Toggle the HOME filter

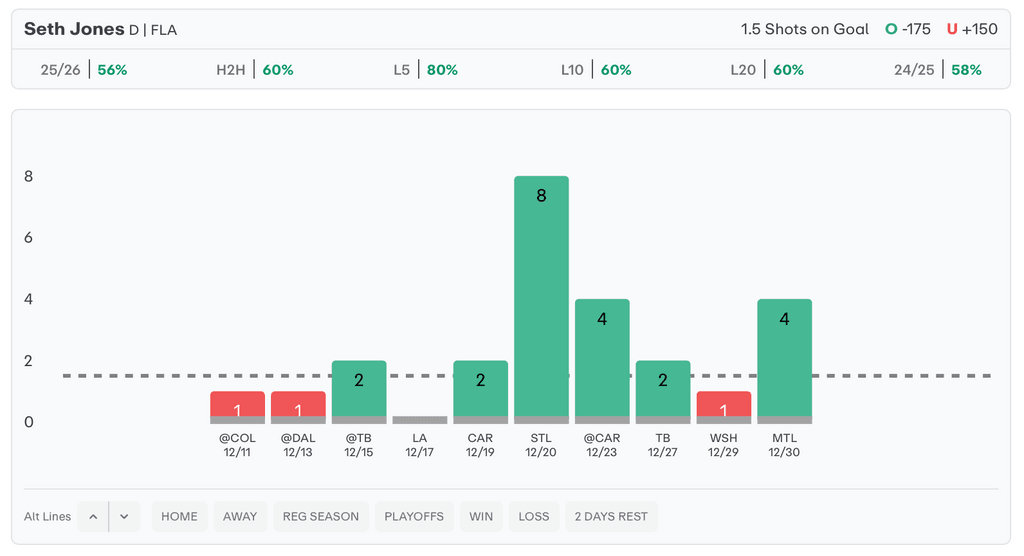click(x=180, y=517)
